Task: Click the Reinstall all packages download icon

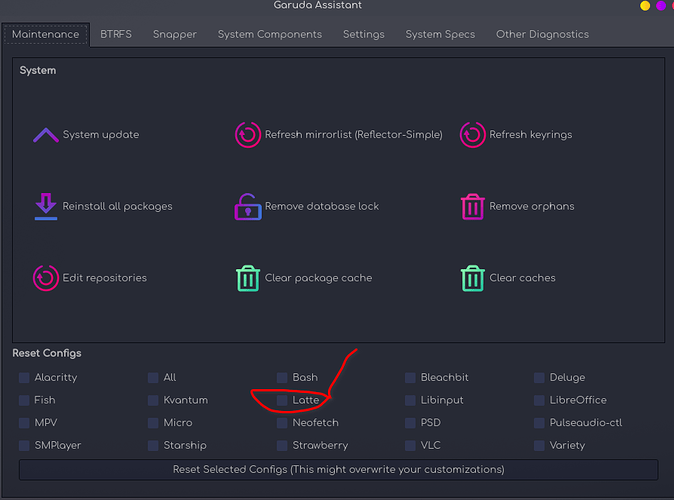Action: 46,206
